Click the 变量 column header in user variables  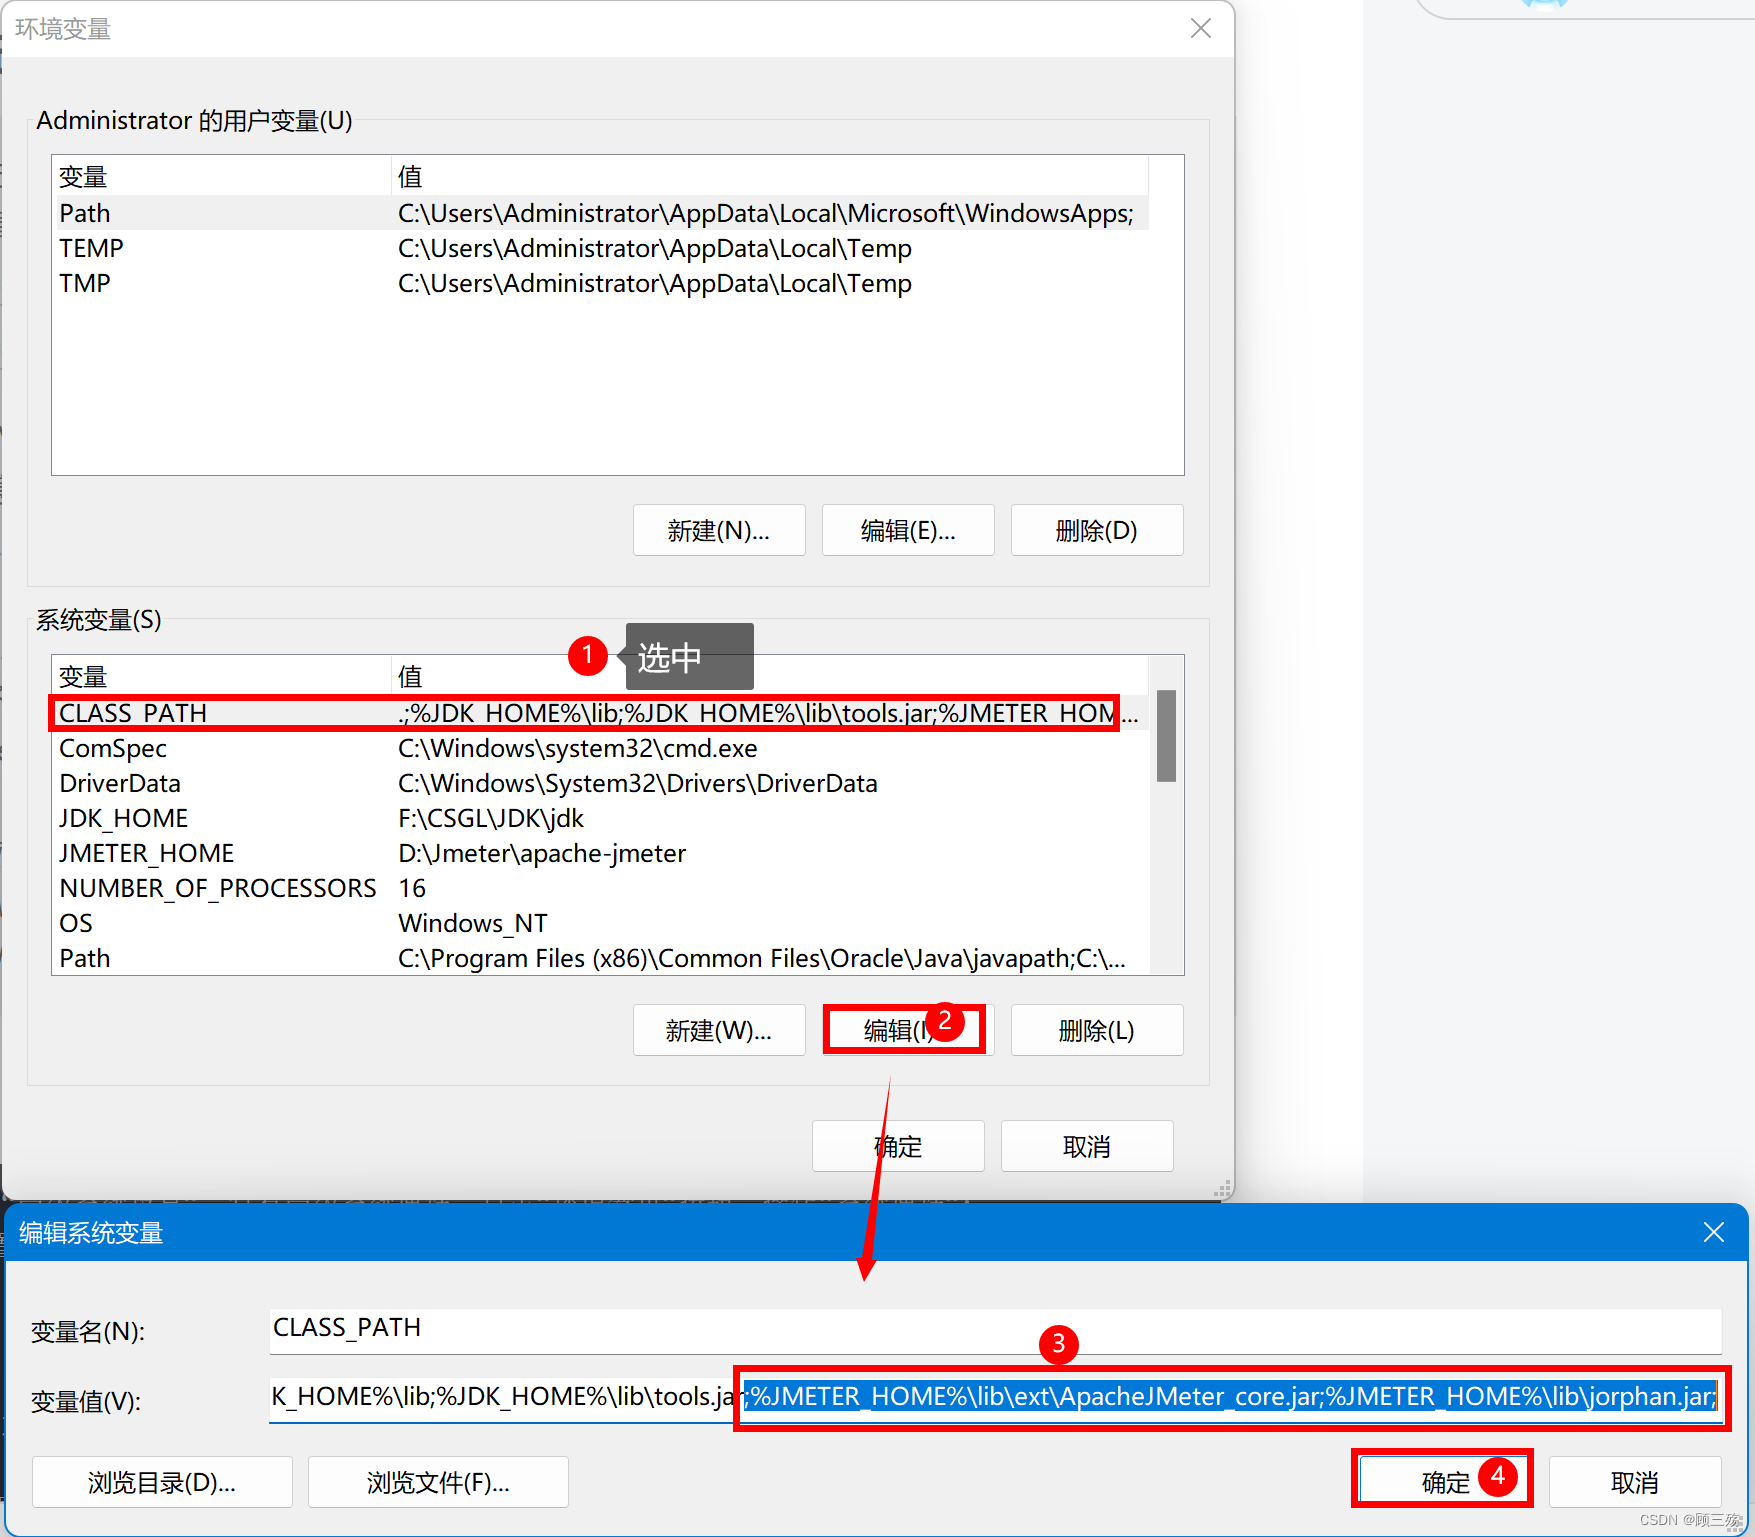coord(221,176)
